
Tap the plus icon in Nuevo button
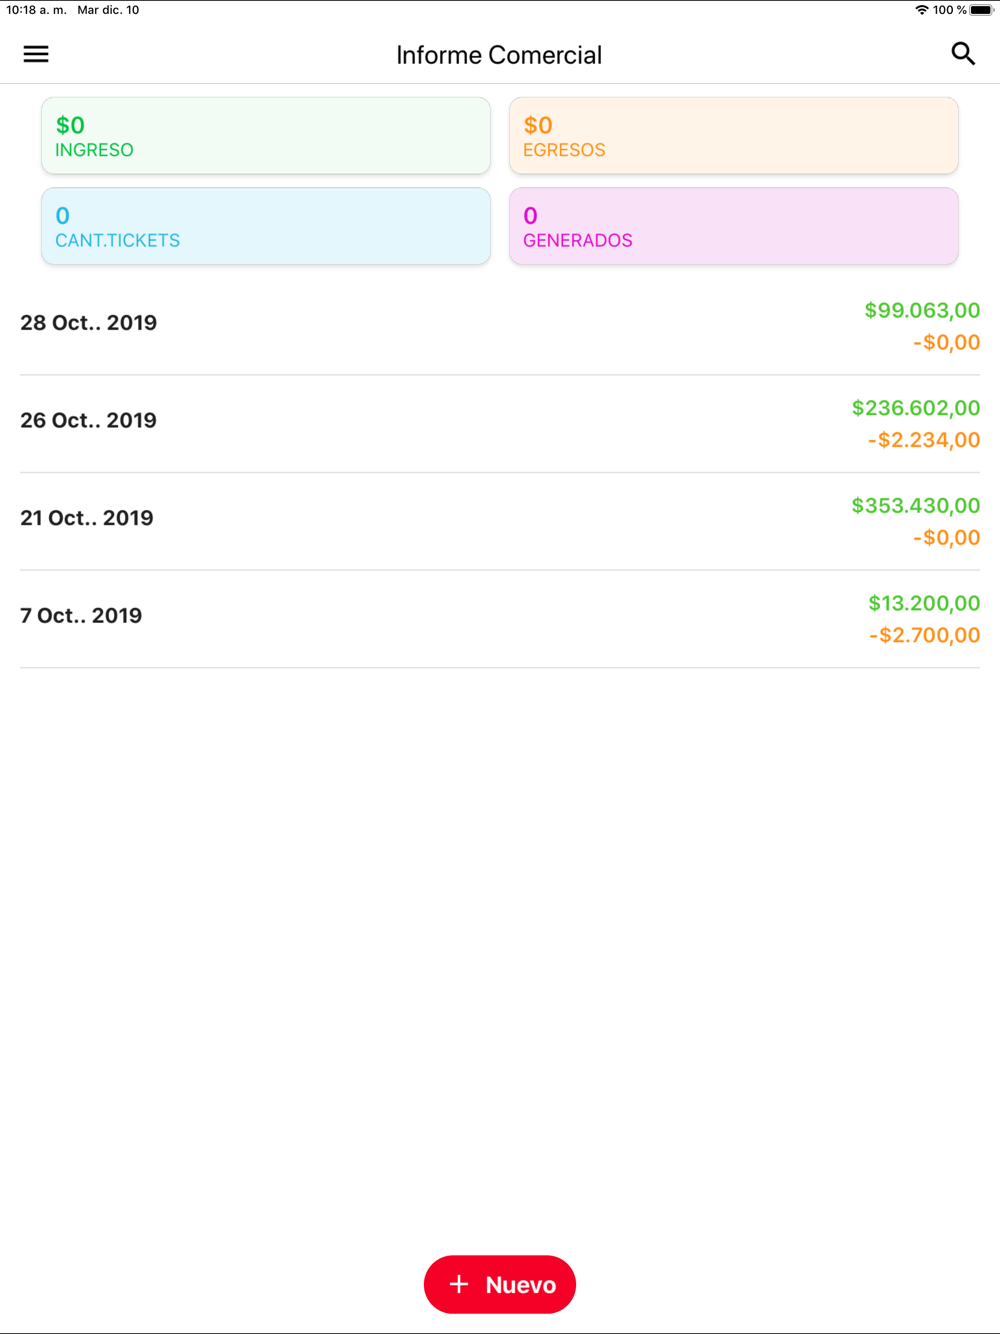459,1284
